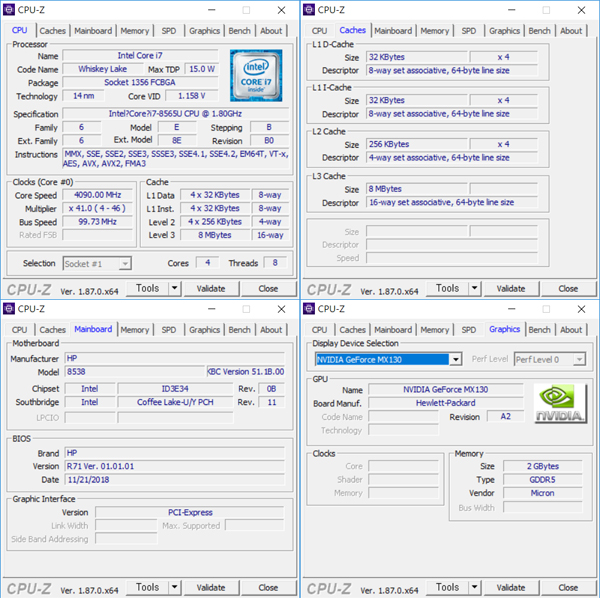The width and height of the screenshot is (600, 598).
Task: Click Validate button in Mainboard window
Action: 211,588
